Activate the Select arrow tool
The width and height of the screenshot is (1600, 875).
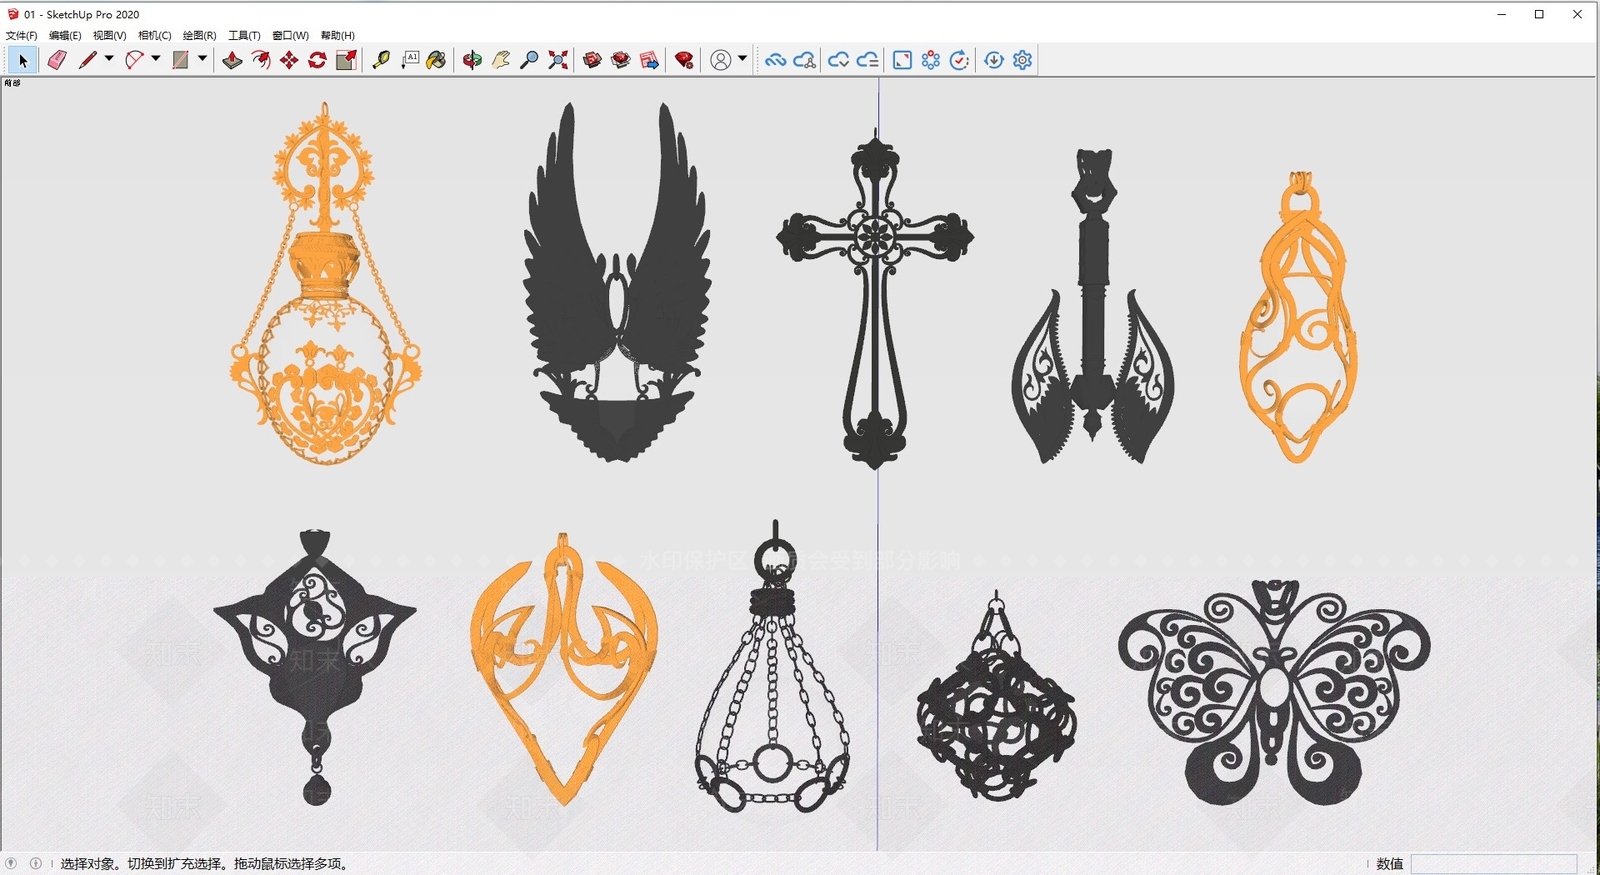click(23, 60)
